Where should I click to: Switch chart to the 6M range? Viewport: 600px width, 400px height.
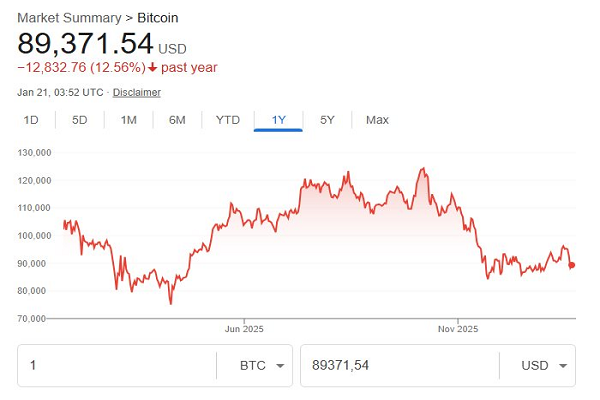[x=177, y=120]
